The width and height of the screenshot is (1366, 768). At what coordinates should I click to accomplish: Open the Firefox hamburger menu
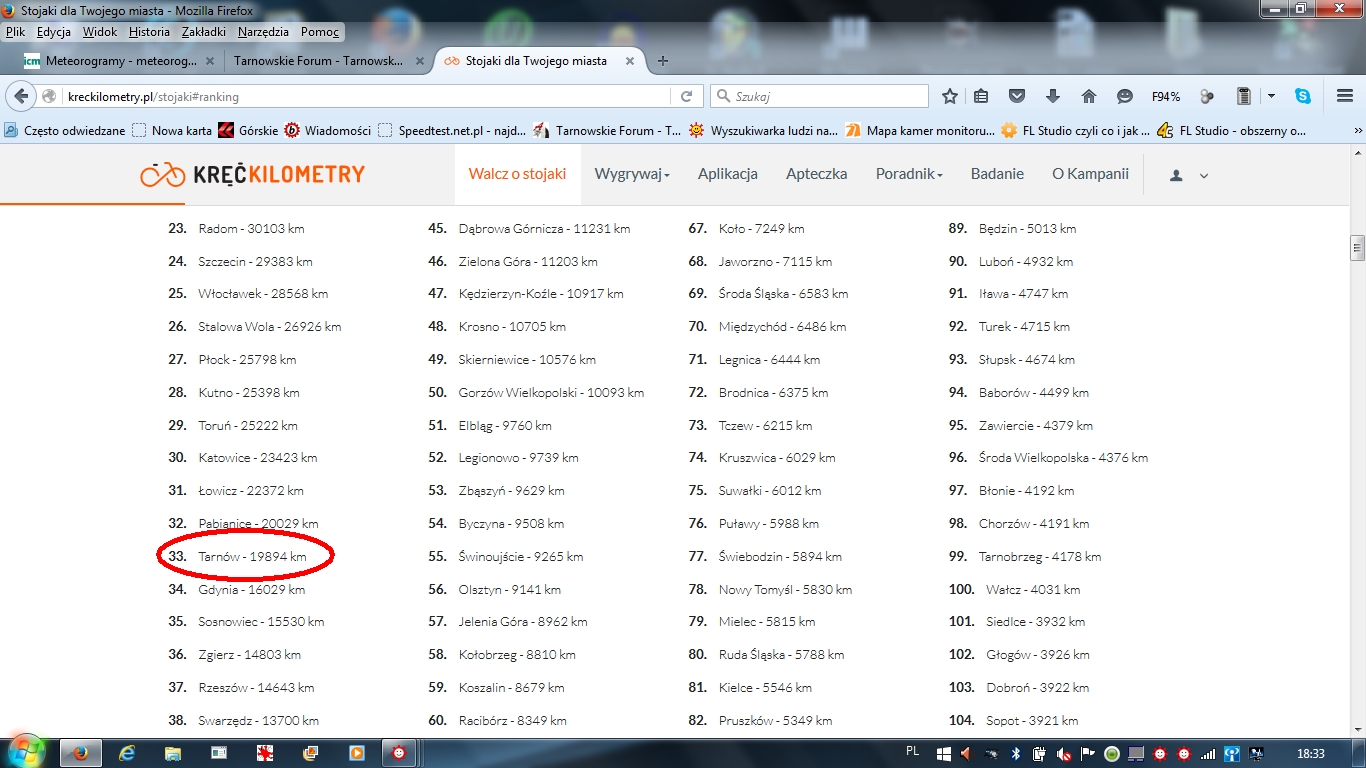point(1345,97)
